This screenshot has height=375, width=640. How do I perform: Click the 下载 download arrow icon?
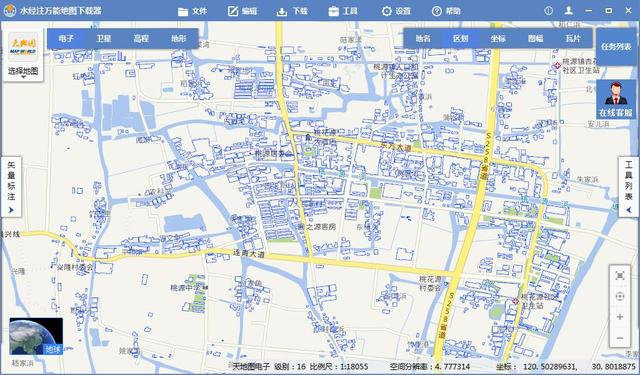282,11
